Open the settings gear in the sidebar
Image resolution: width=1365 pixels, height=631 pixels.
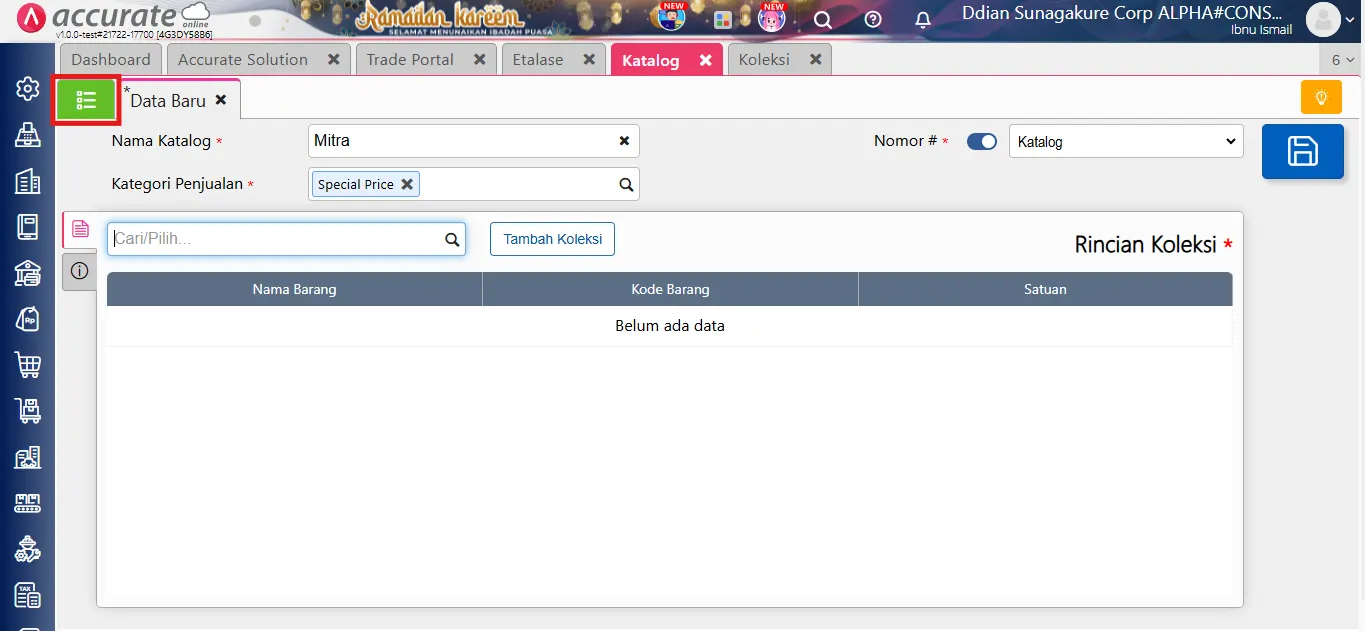click(27, 88)
